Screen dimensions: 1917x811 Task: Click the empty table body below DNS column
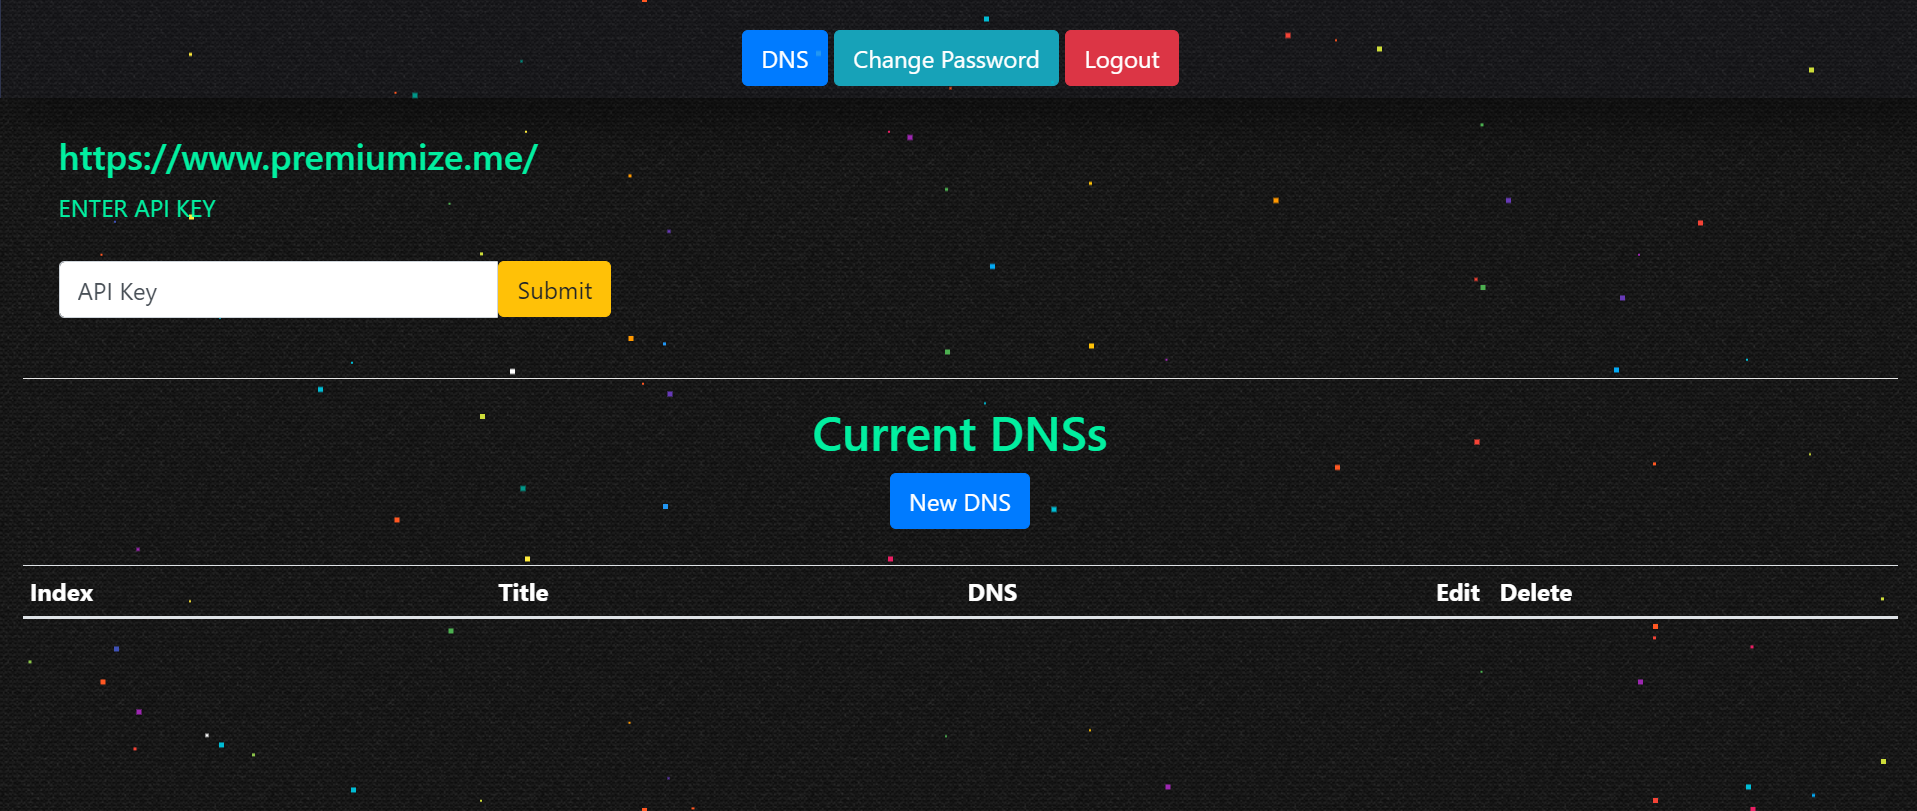coord(992,680)
